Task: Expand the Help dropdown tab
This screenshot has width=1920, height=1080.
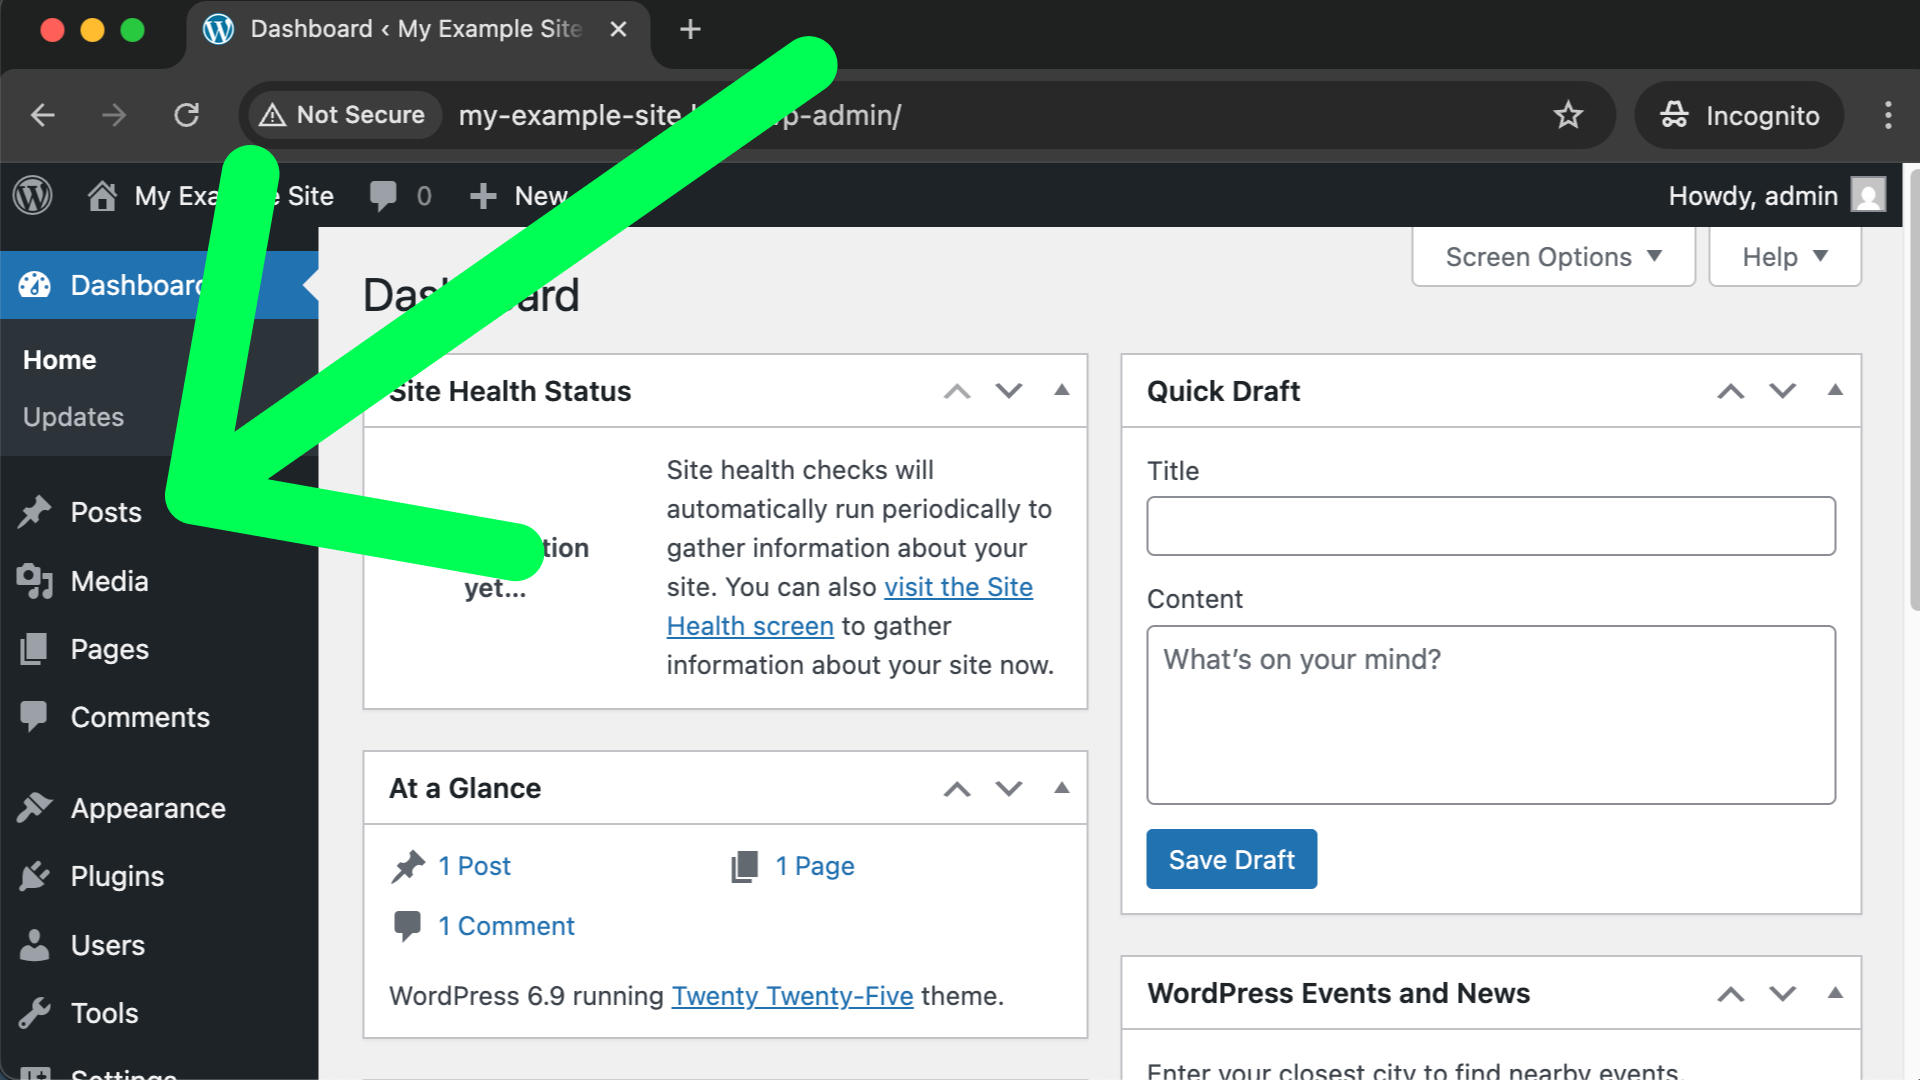Action: coord(1784,257)
